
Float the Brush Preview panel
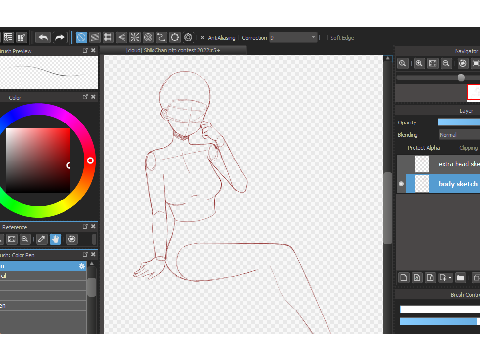pos(85,50)
